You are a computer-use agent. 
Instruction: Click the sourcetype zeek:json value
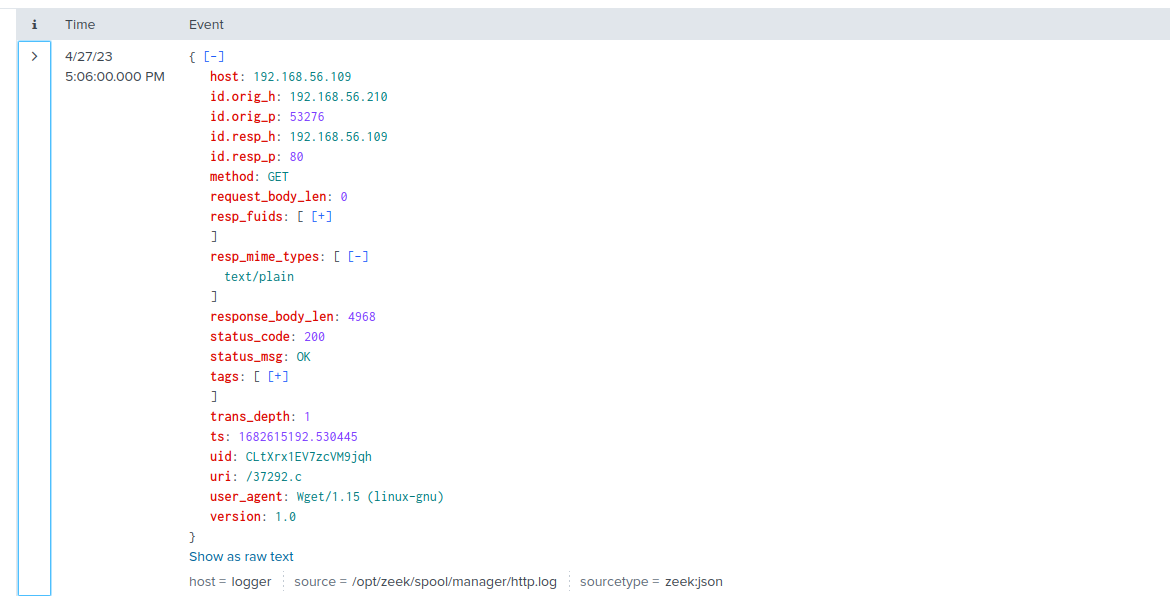697,581
